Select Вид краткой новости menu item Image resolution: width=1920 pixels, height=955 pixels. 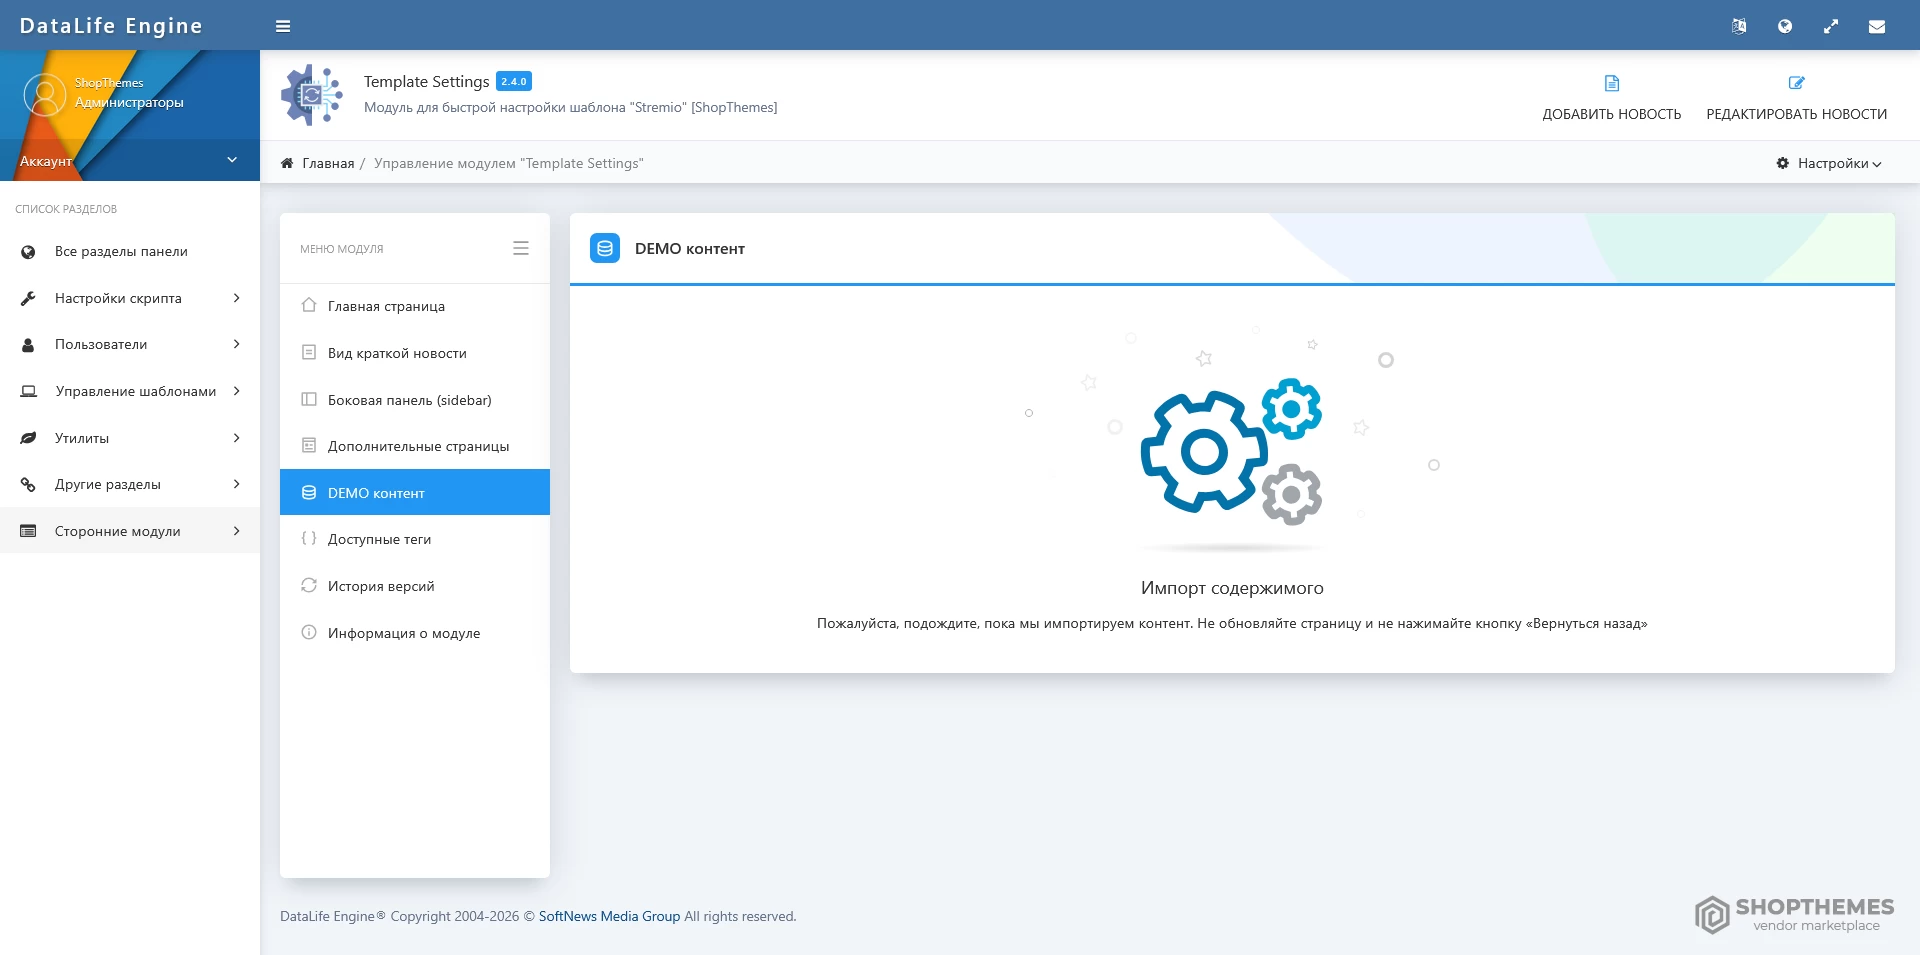[397, 353]
